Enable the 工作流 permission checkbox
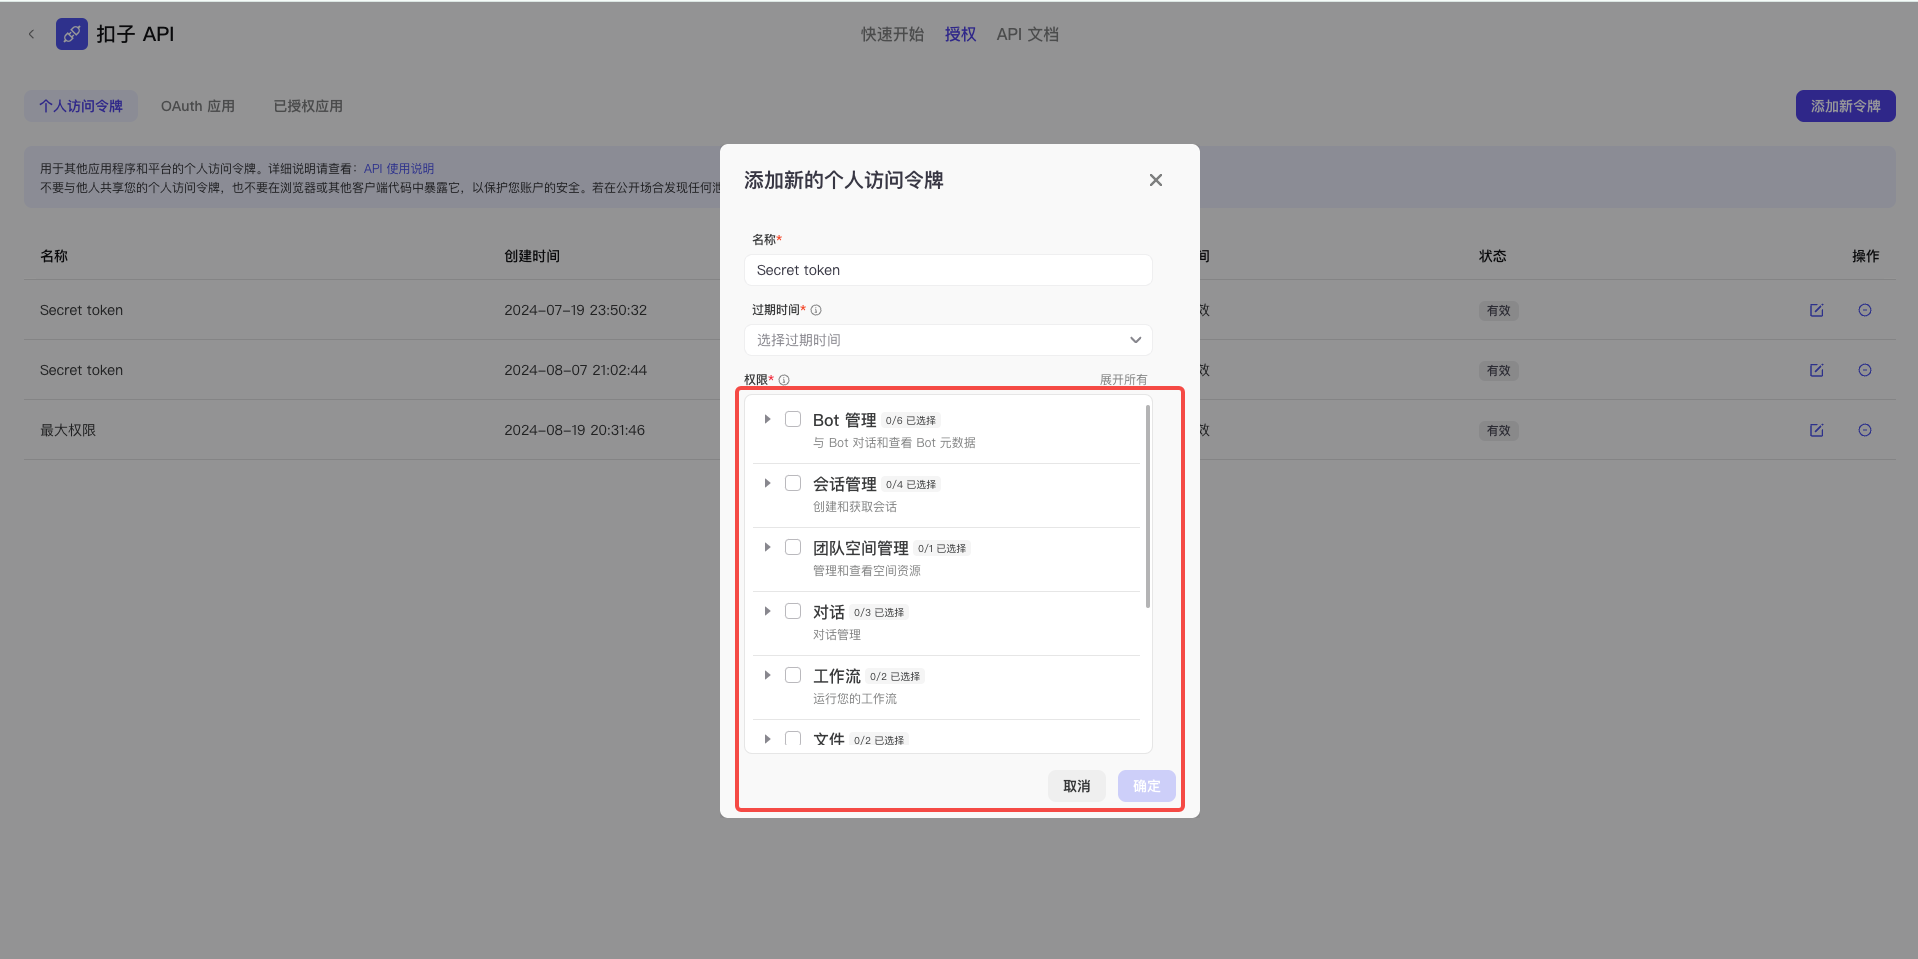 [x=793, y=675]
